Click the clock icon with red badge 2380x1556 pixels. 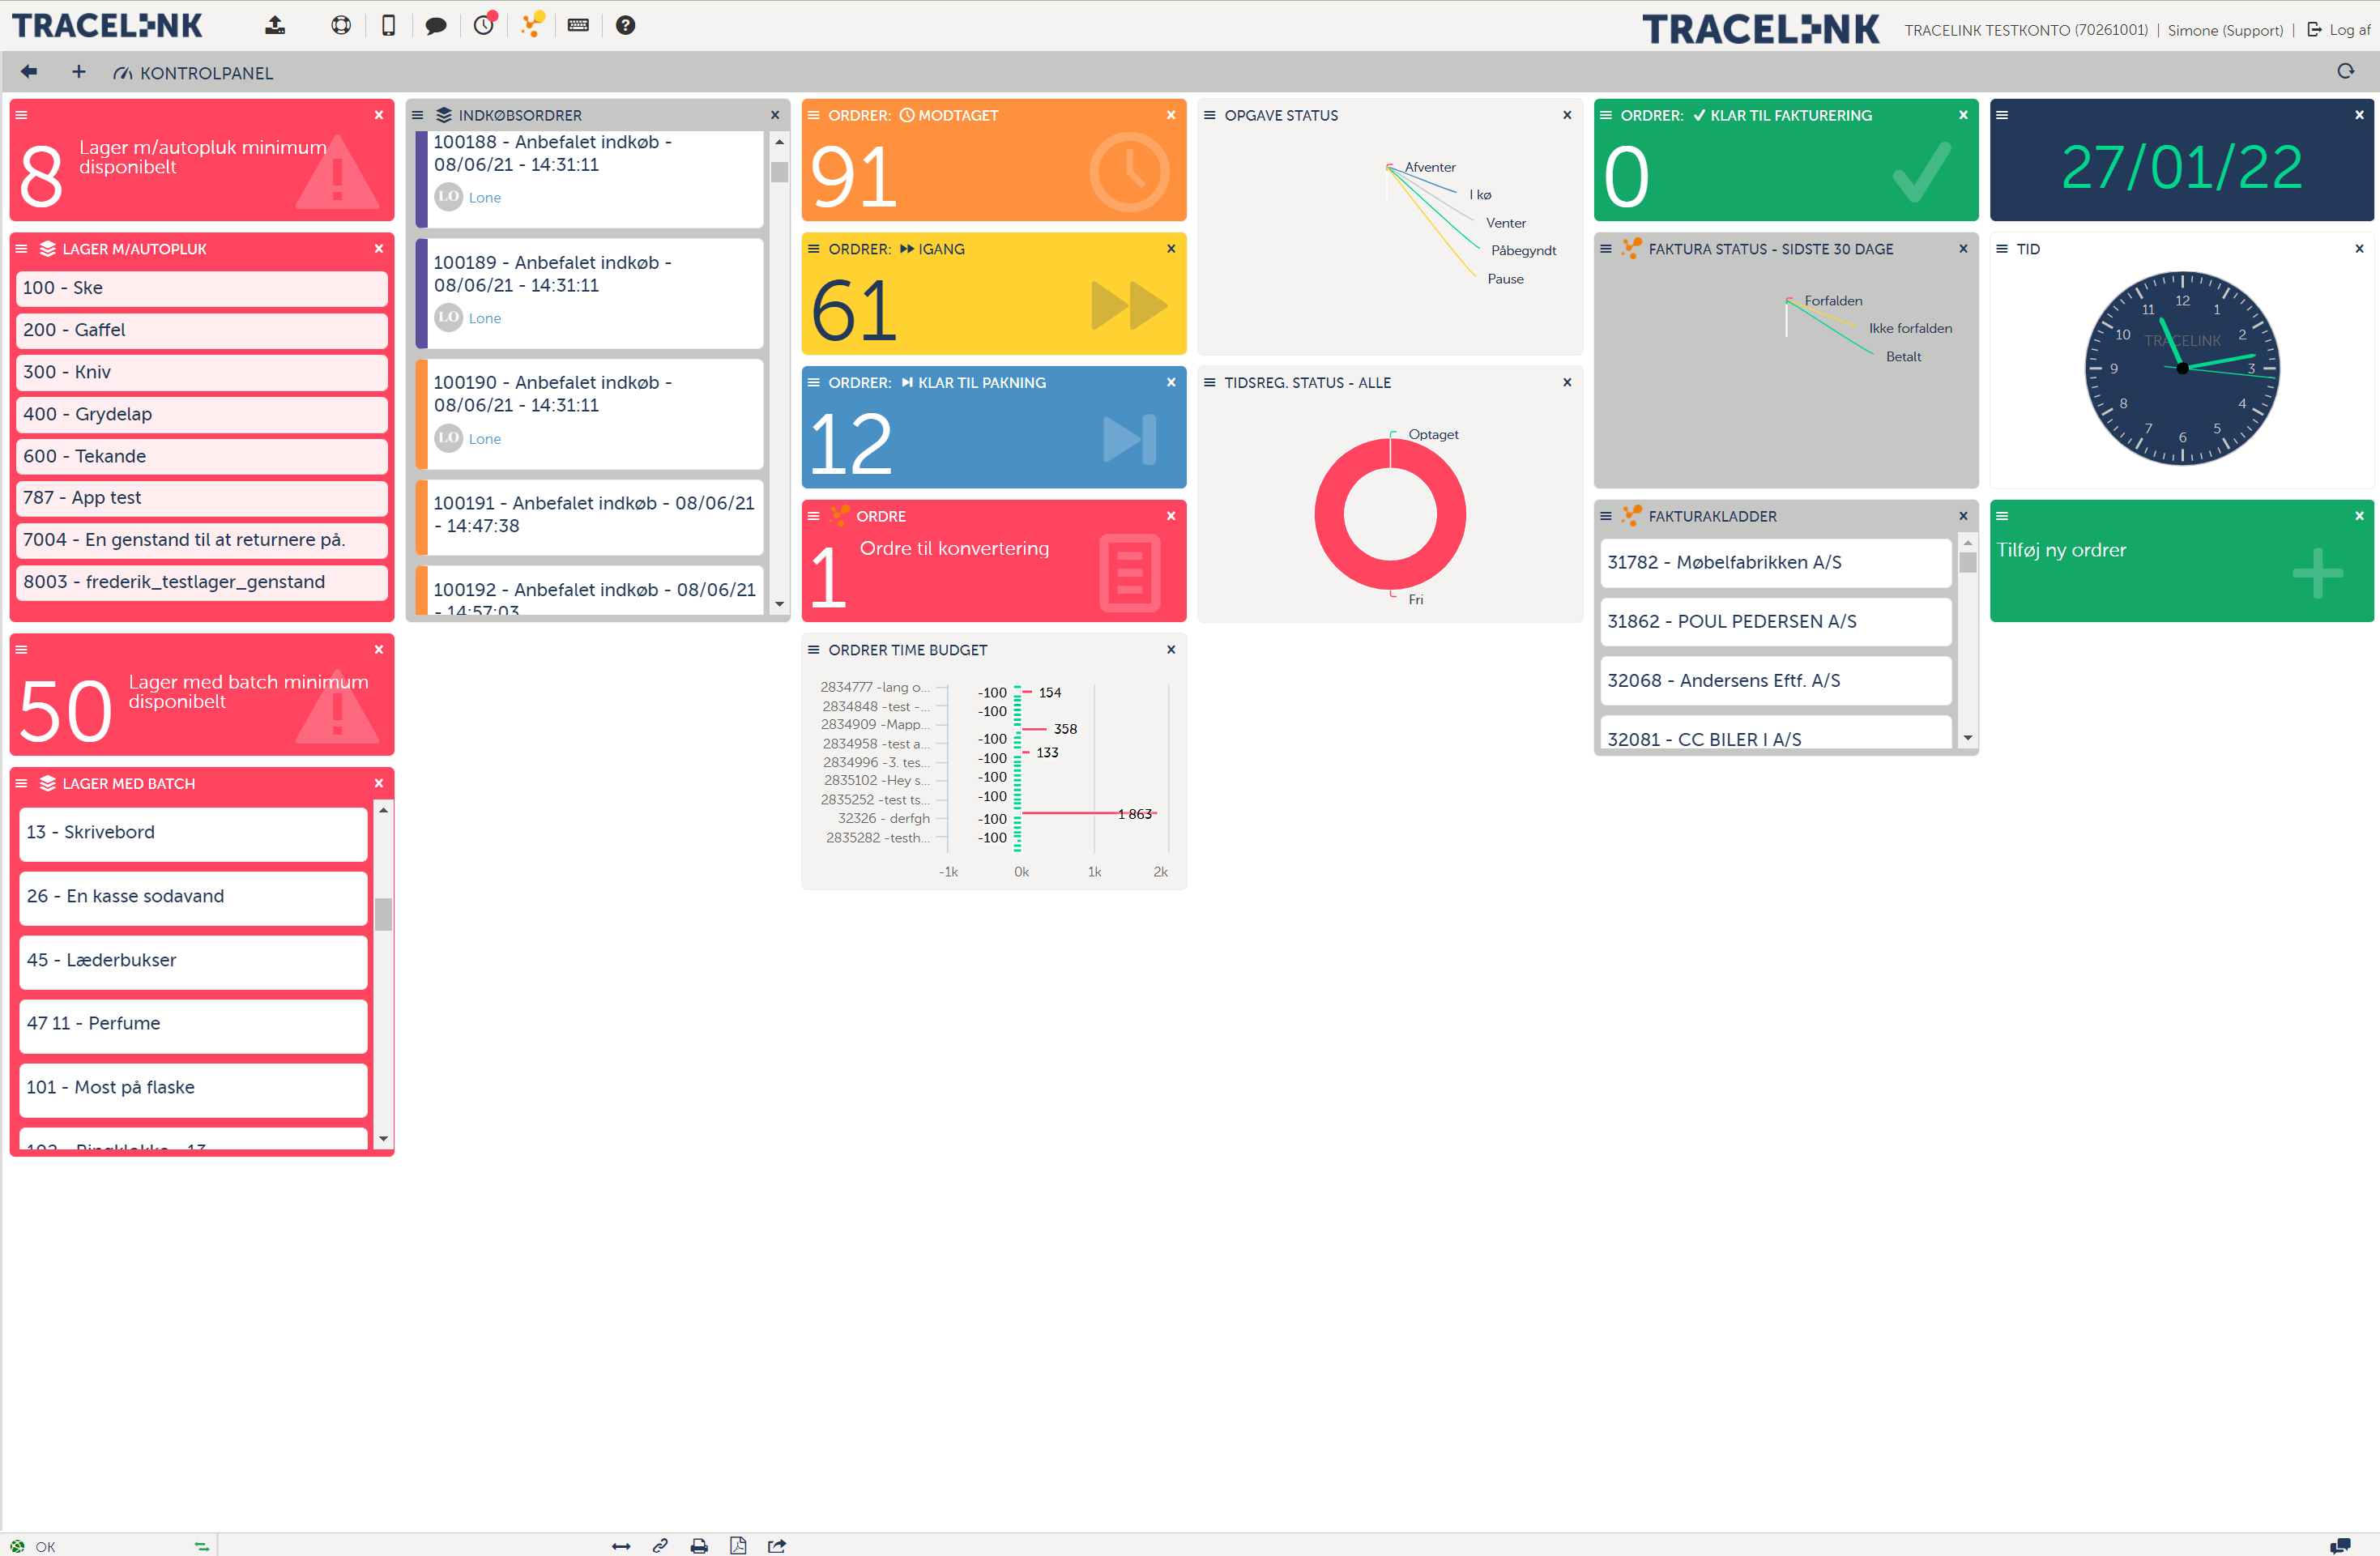[x=484, y=25]
